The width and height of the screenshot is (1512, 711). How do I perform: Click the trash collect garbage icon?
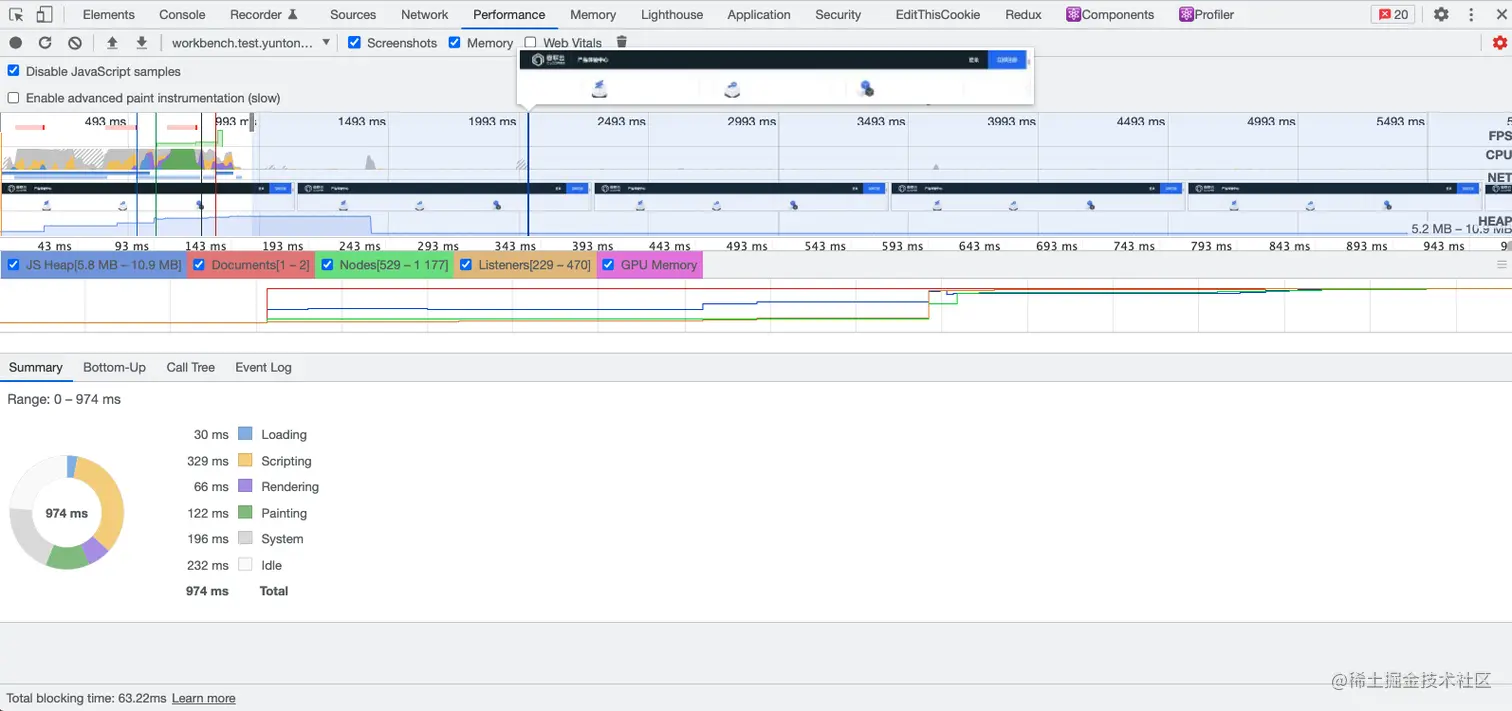coord(622,42)
